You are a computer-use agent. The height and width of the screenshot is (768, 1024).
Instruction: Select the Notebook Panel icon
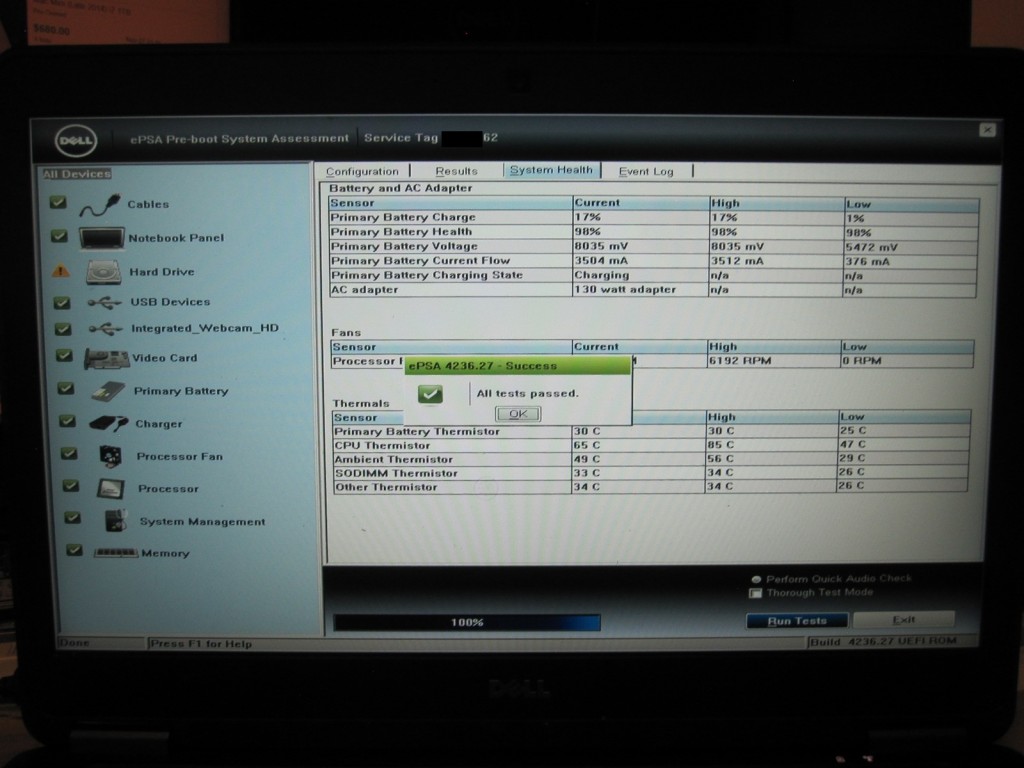point(101,238)
